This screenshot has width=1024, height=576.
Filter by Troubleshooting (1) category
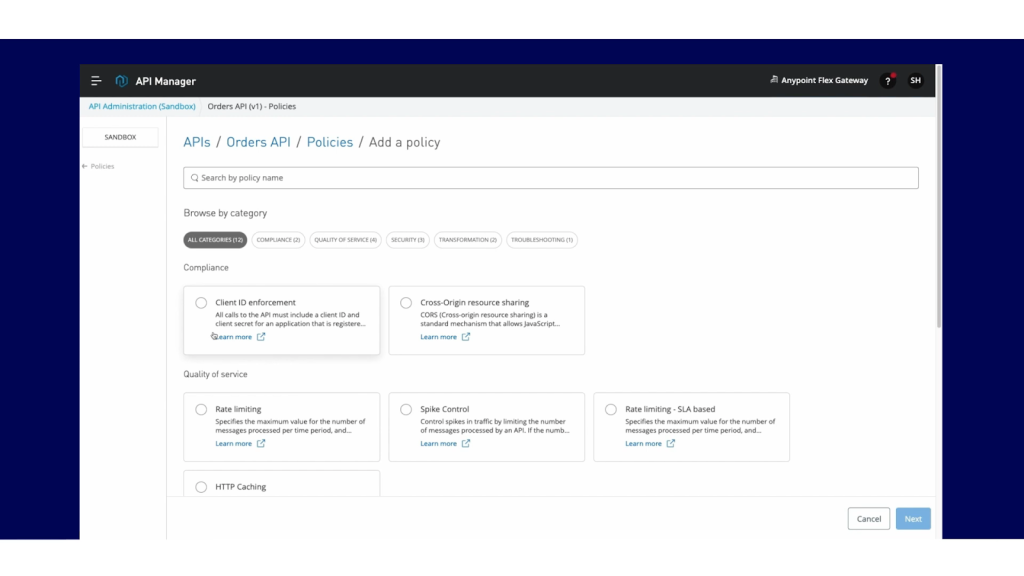coord(541,240)
